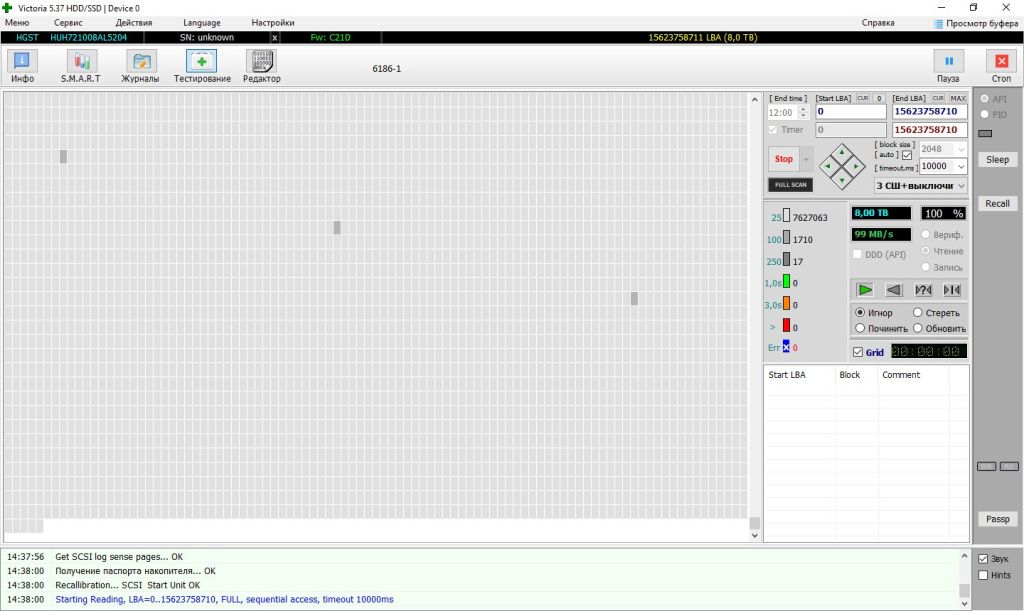Open the Журналы logs view
Image resolution: width=1024 pixels, height=611 pixels.
point(140,67)
